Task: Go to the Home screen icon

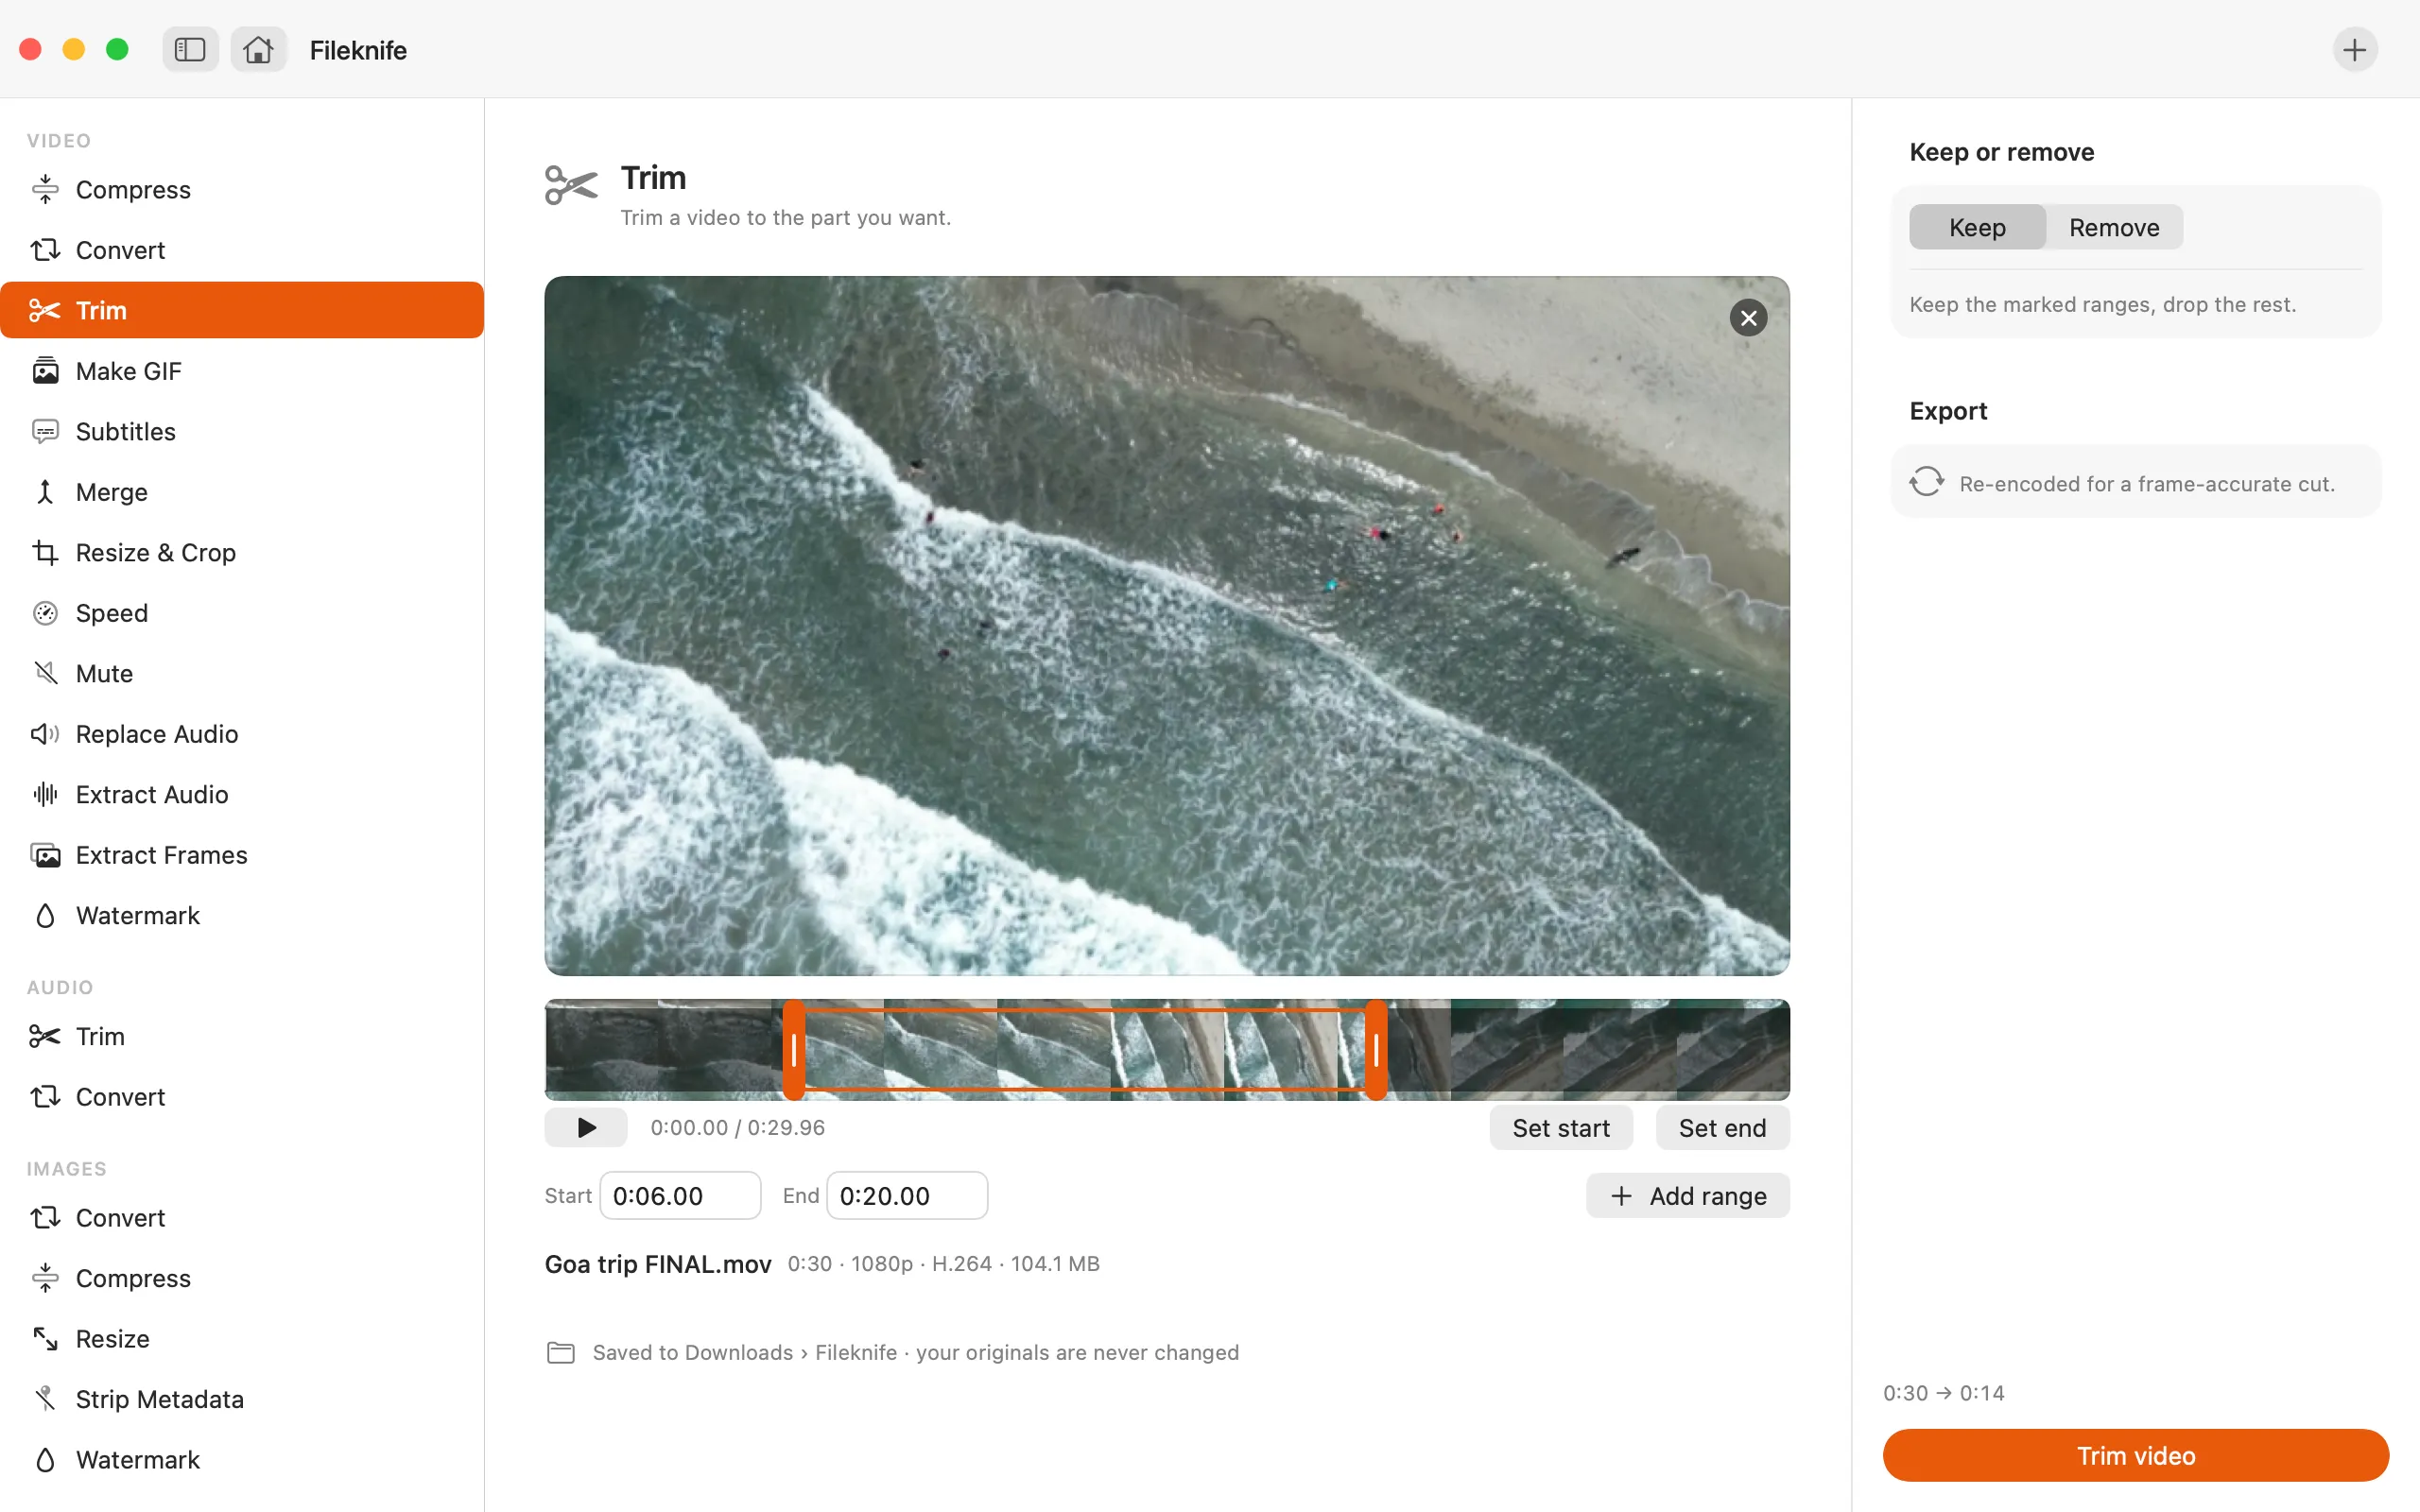Action: click(x=258, y=49)
